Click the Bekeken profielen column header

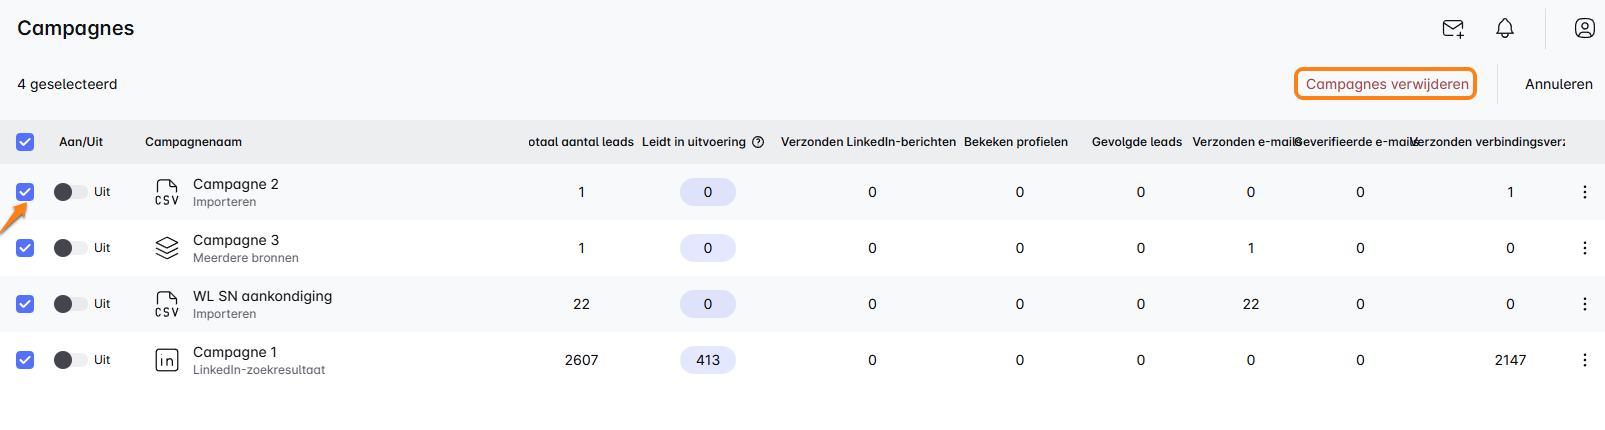[1015, 142]
